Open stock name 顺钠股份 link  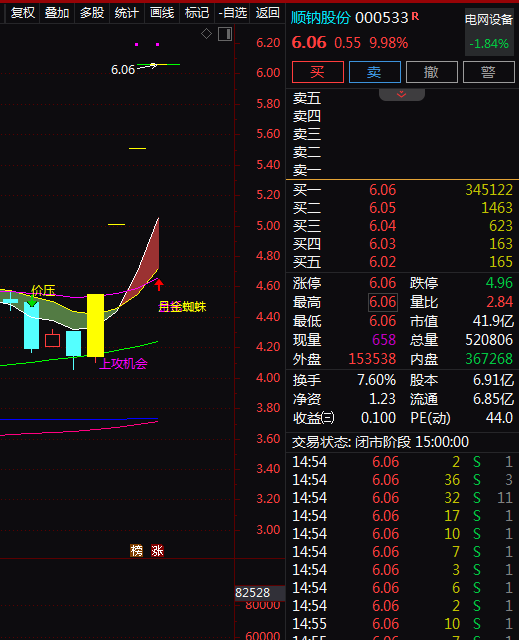tap(321, 18)
